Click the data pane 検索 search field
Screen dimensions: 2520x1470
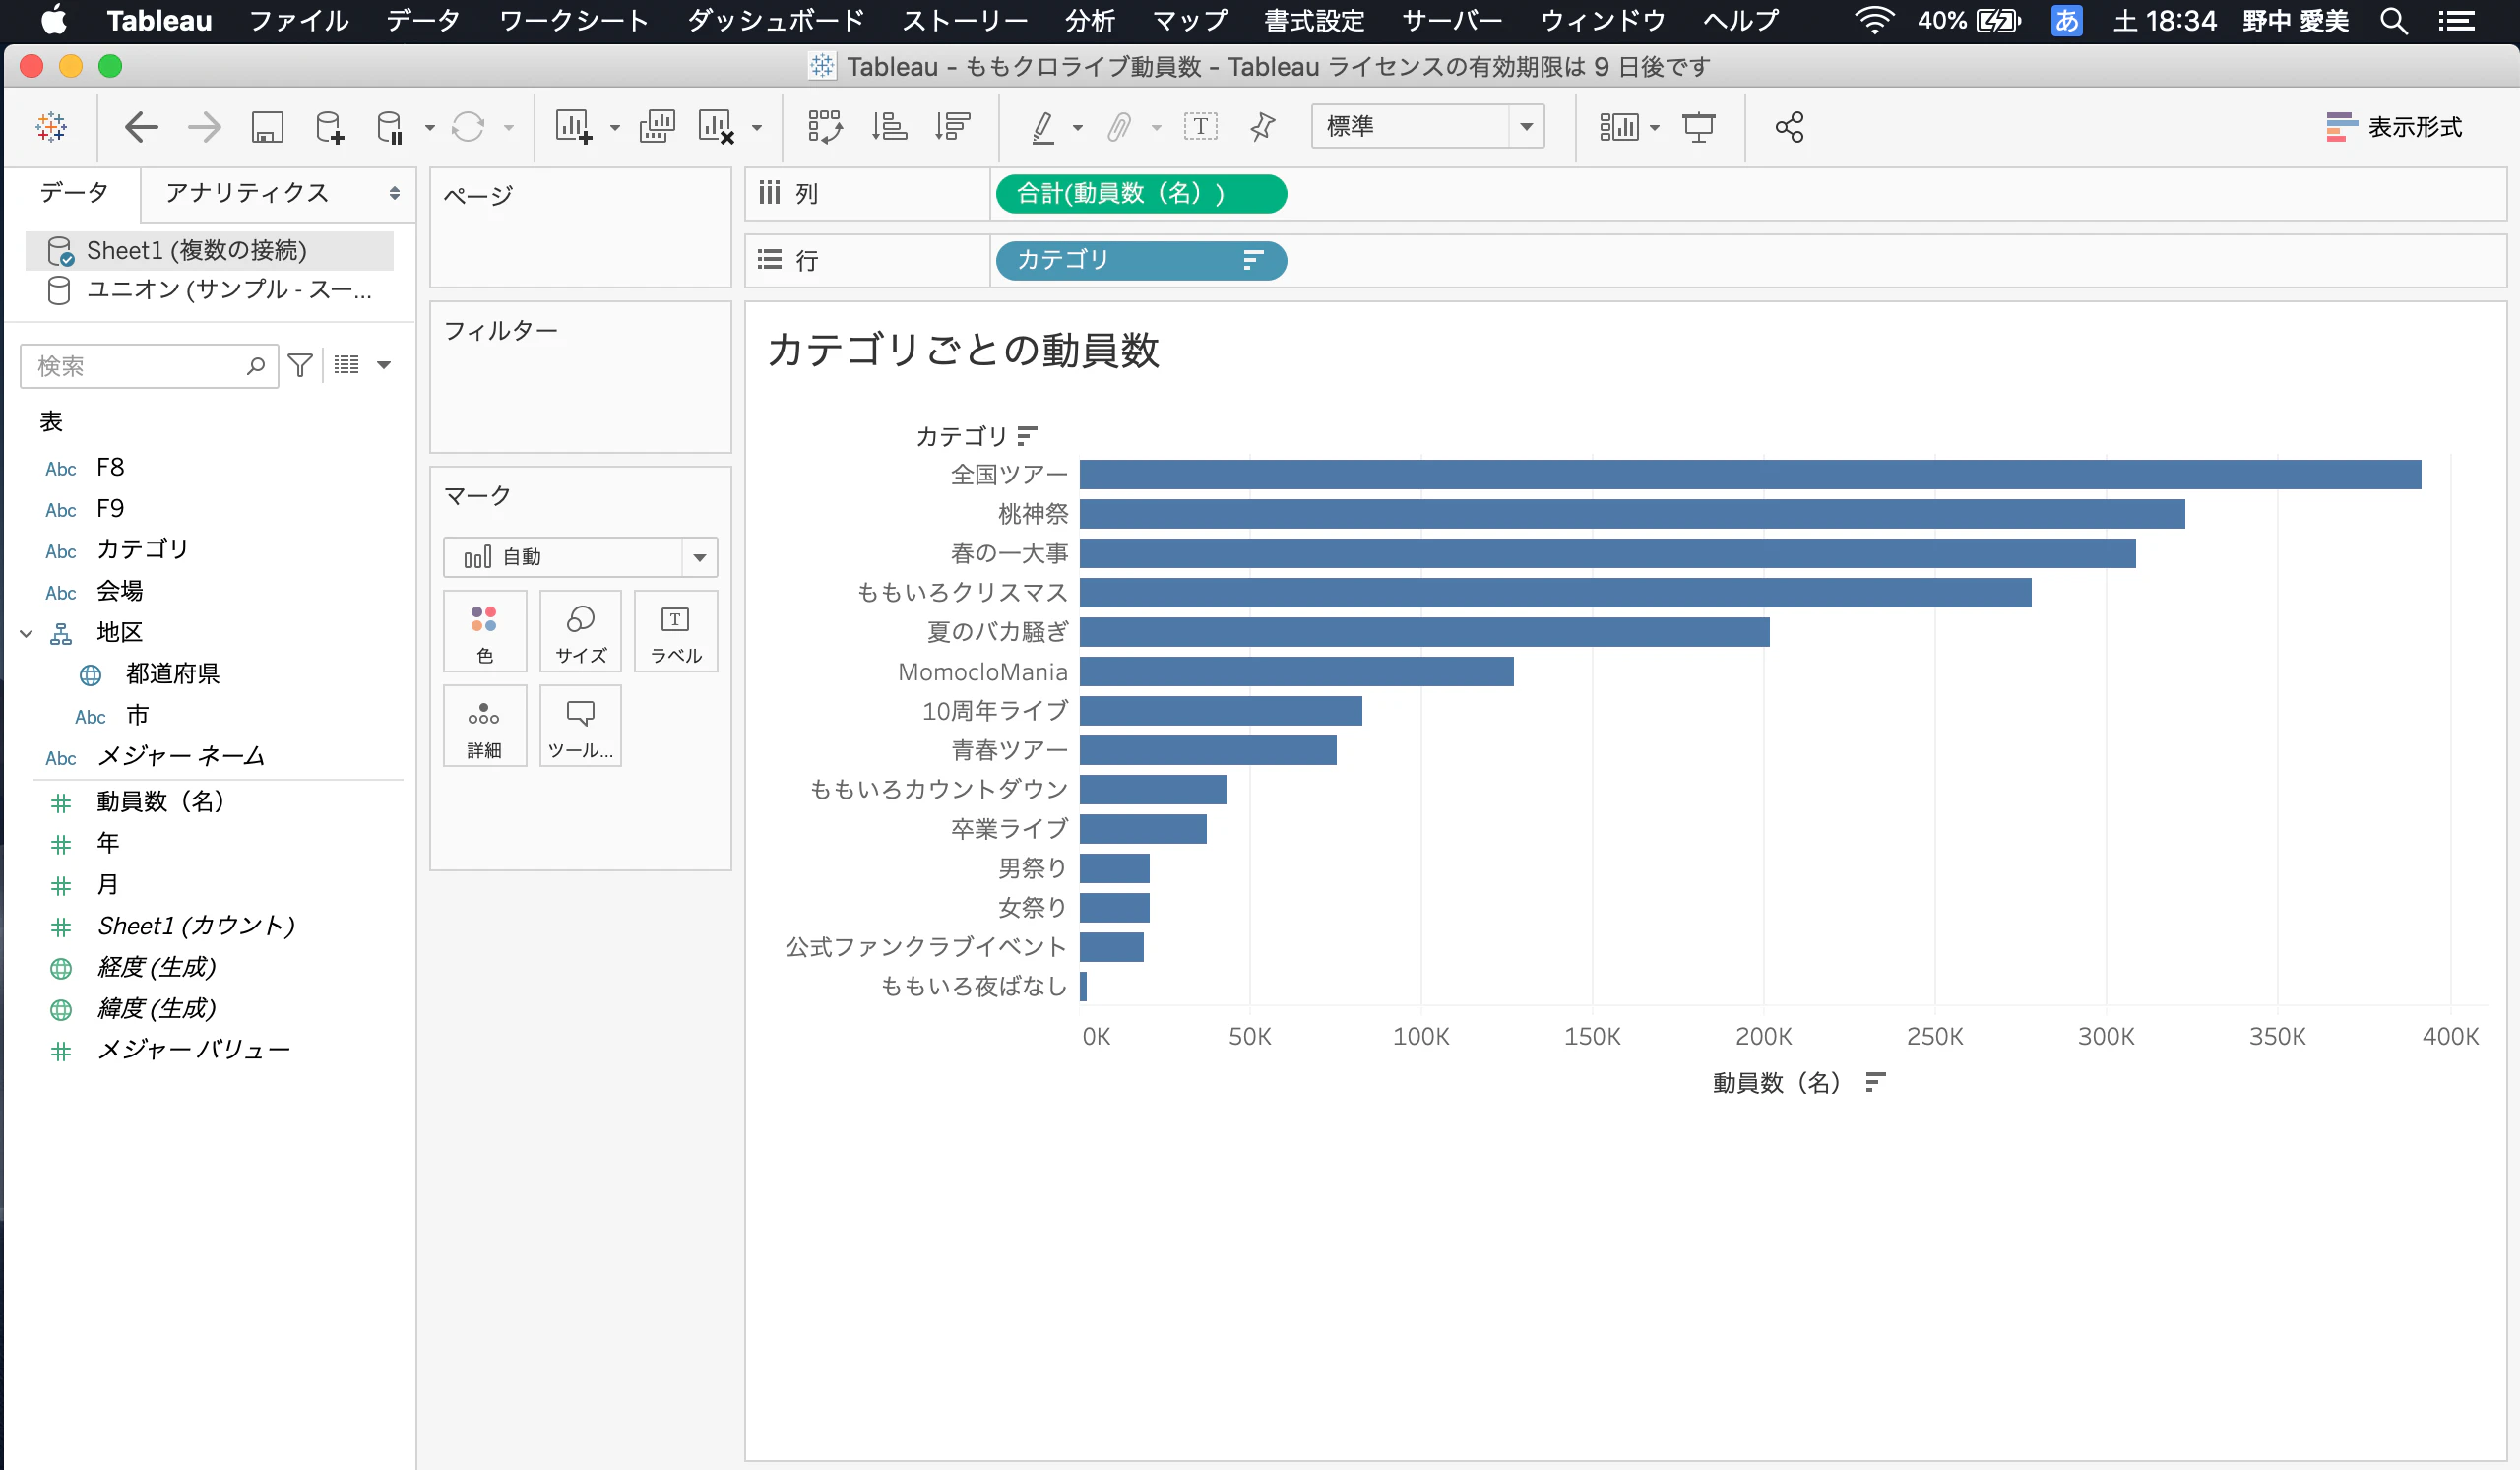coord(149,366)
